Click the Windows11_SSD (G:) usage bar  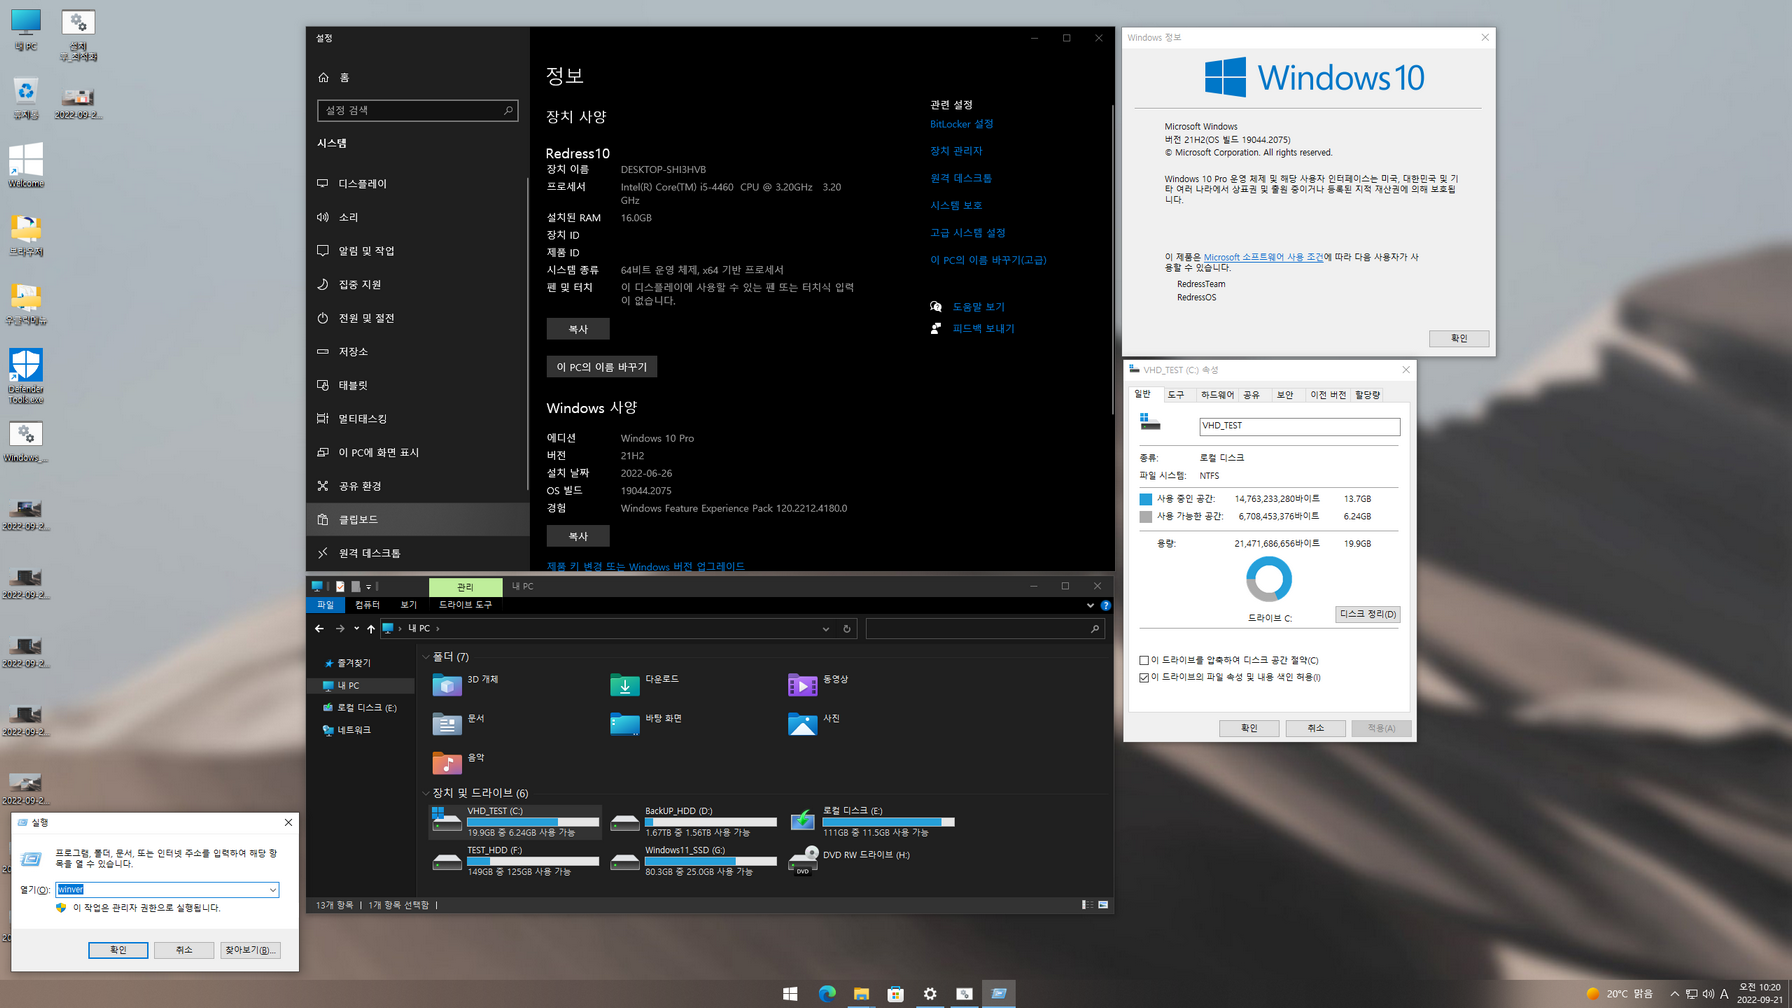(711, 861)
